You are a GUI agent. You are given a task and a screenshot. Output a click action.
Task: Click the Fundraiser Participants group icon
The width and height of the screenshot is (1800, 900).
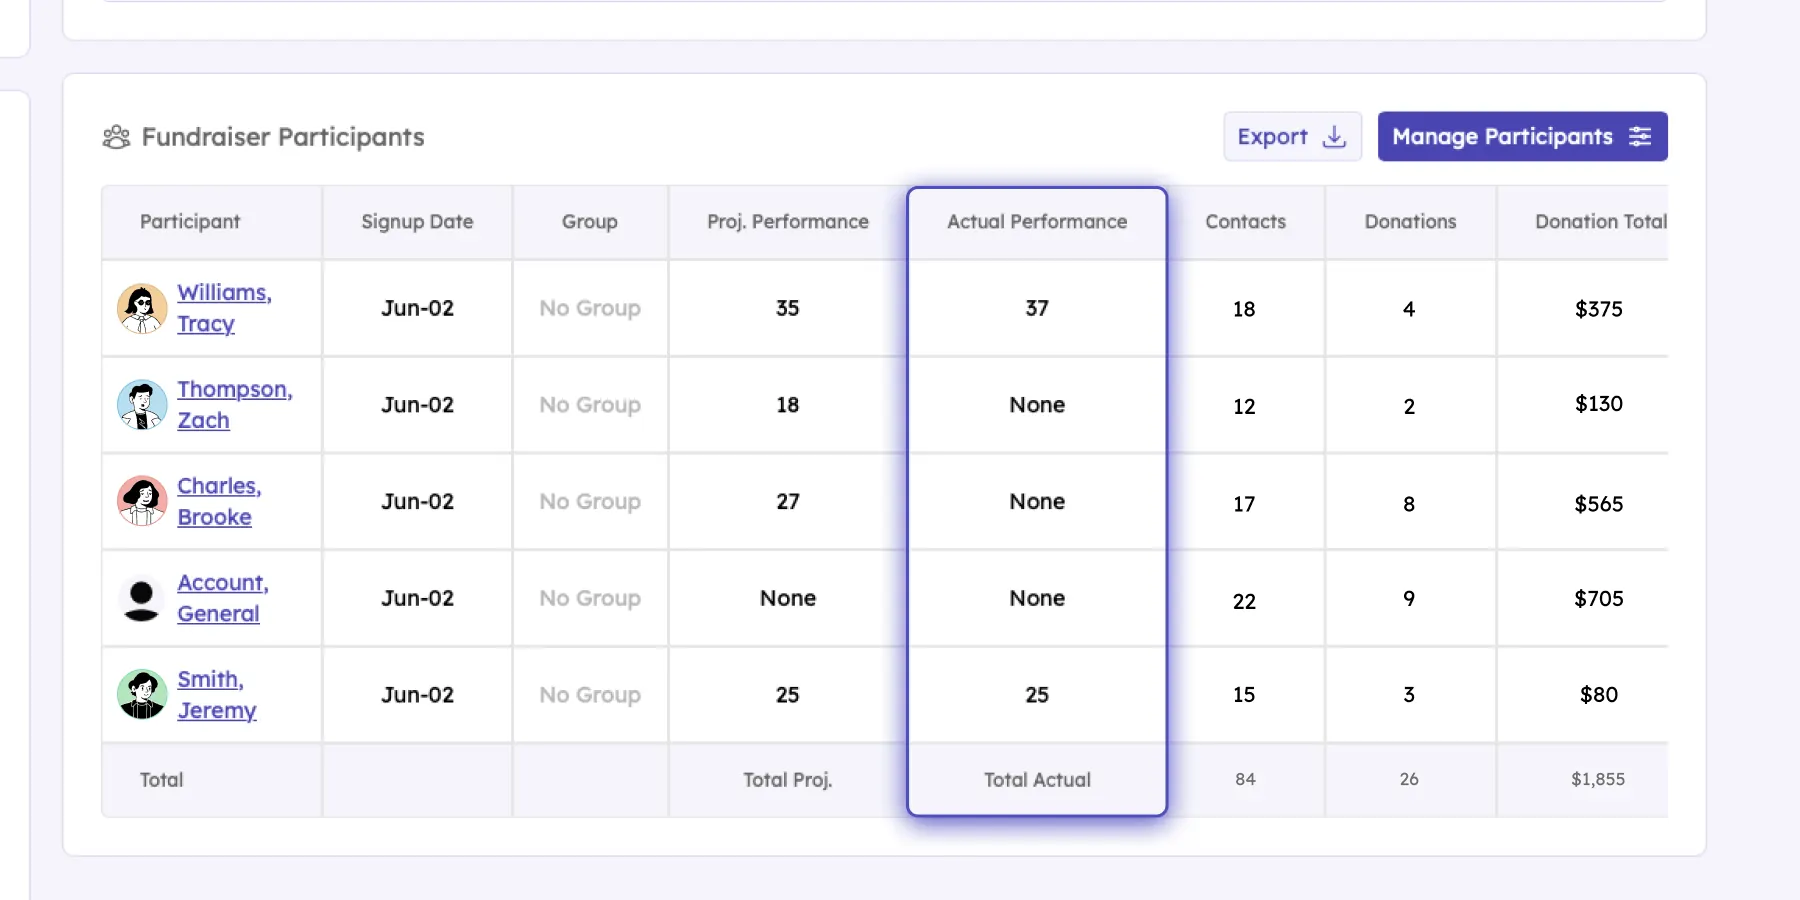pos(116,137)
